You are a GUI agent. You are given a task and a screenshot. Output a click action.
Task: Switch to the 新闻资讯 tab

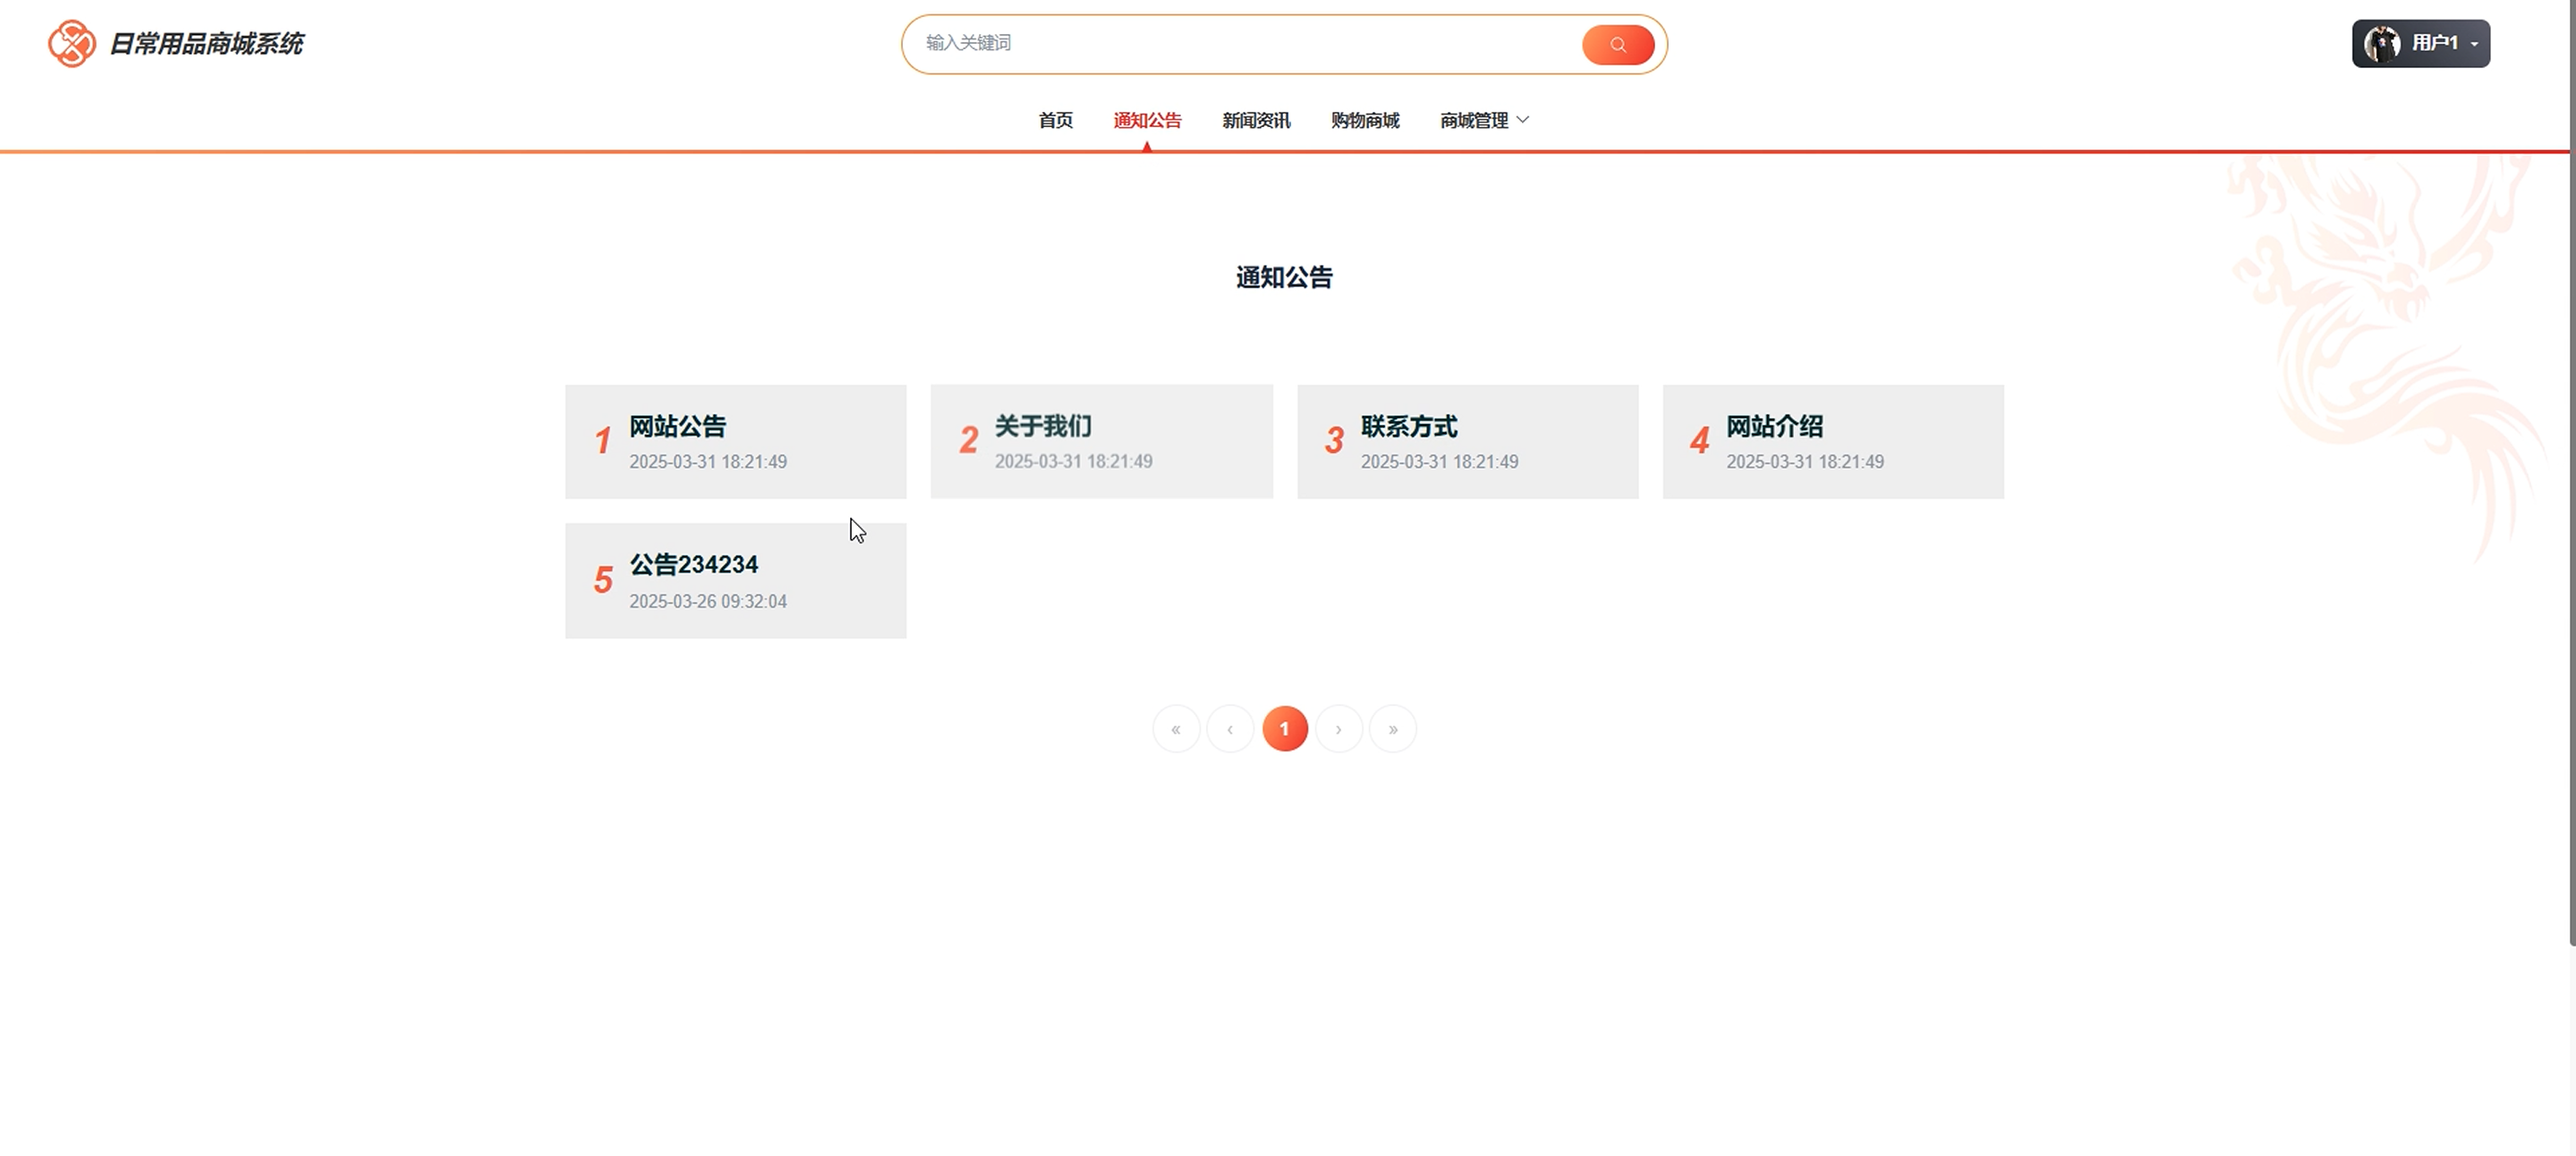pos(1256,120)
